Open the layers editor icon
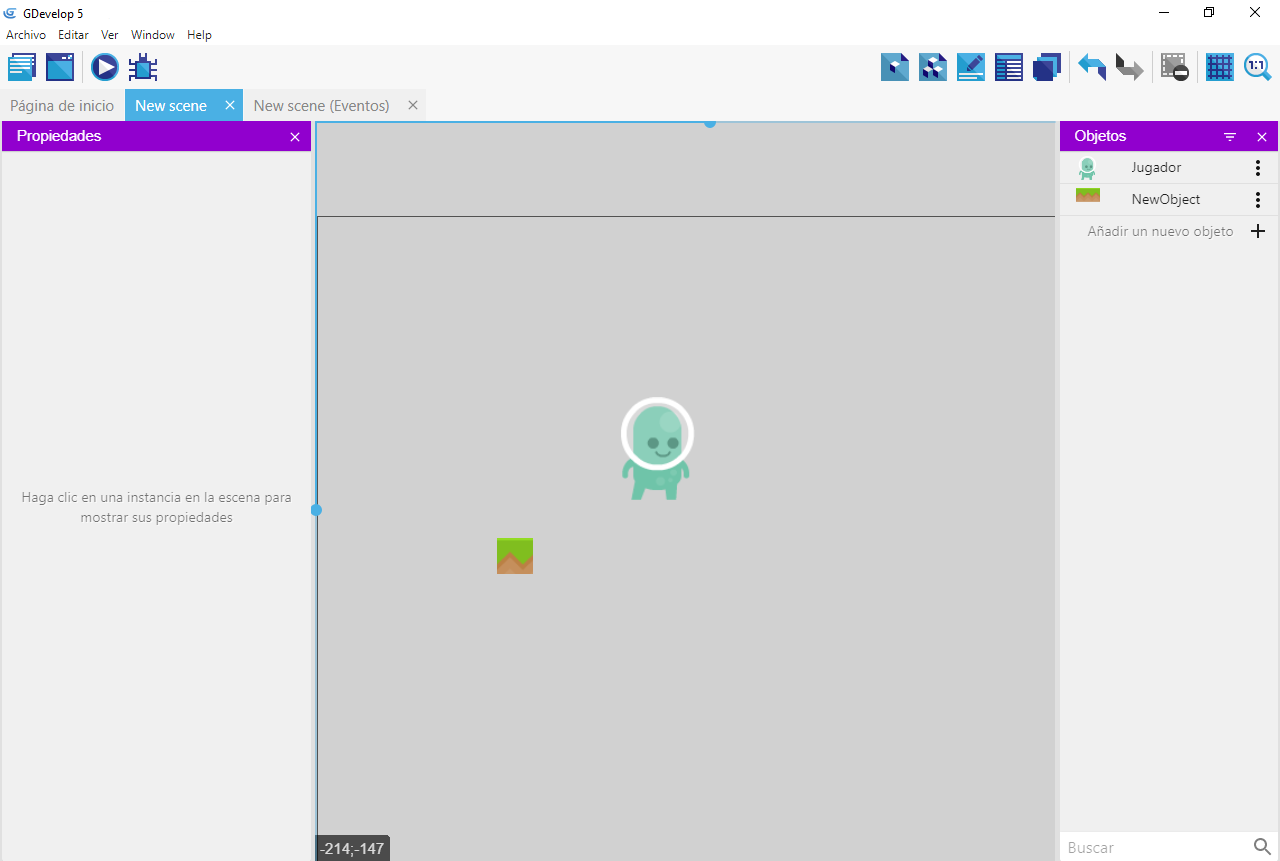The height and width of the screenshot is (861, 1280). 1047,67
